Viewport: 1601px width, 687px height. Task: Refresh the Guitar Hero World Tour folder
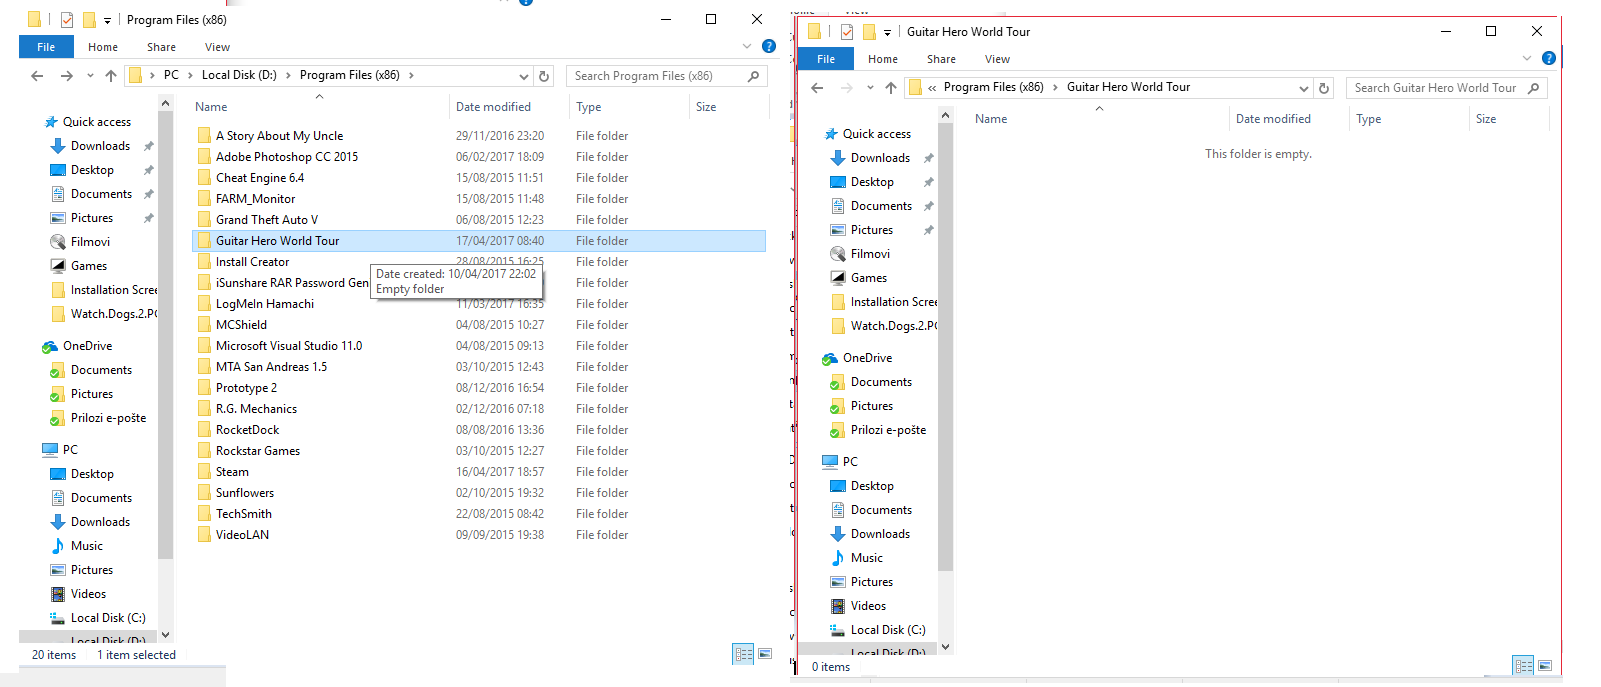point(1324,88)
